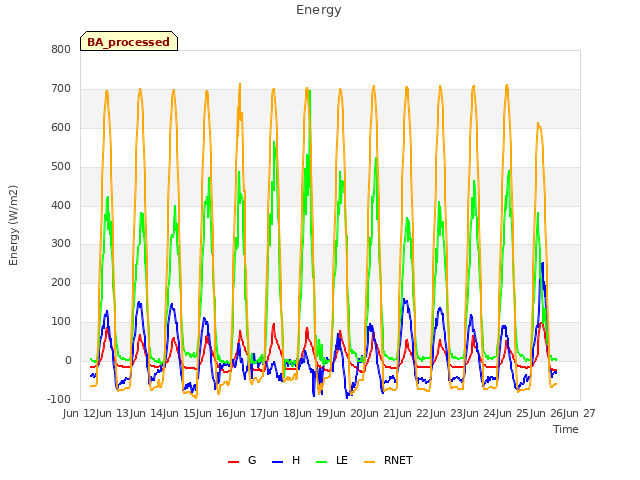Click the Jun 20 x-axis tick label
The image size is (640, 480).
pos(347,413)
